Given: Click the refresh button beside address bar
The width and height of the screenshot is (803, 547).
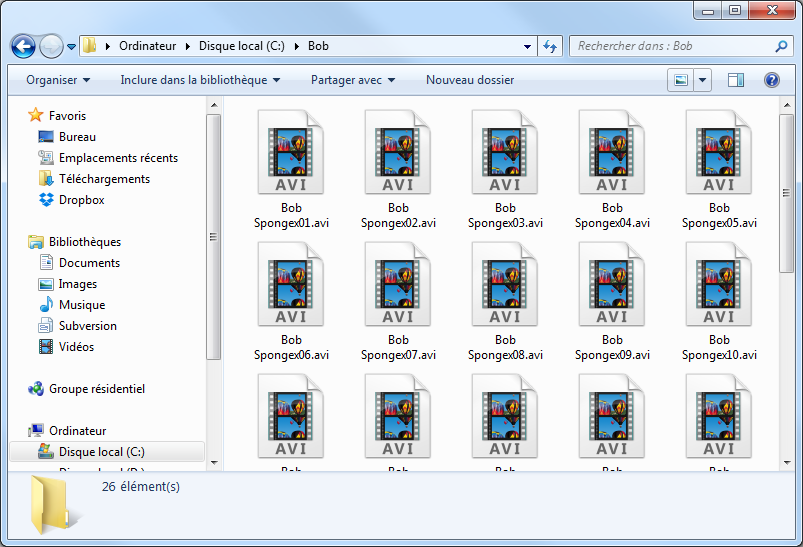Looking at the screenshot, I should click(x=551, y=46).
